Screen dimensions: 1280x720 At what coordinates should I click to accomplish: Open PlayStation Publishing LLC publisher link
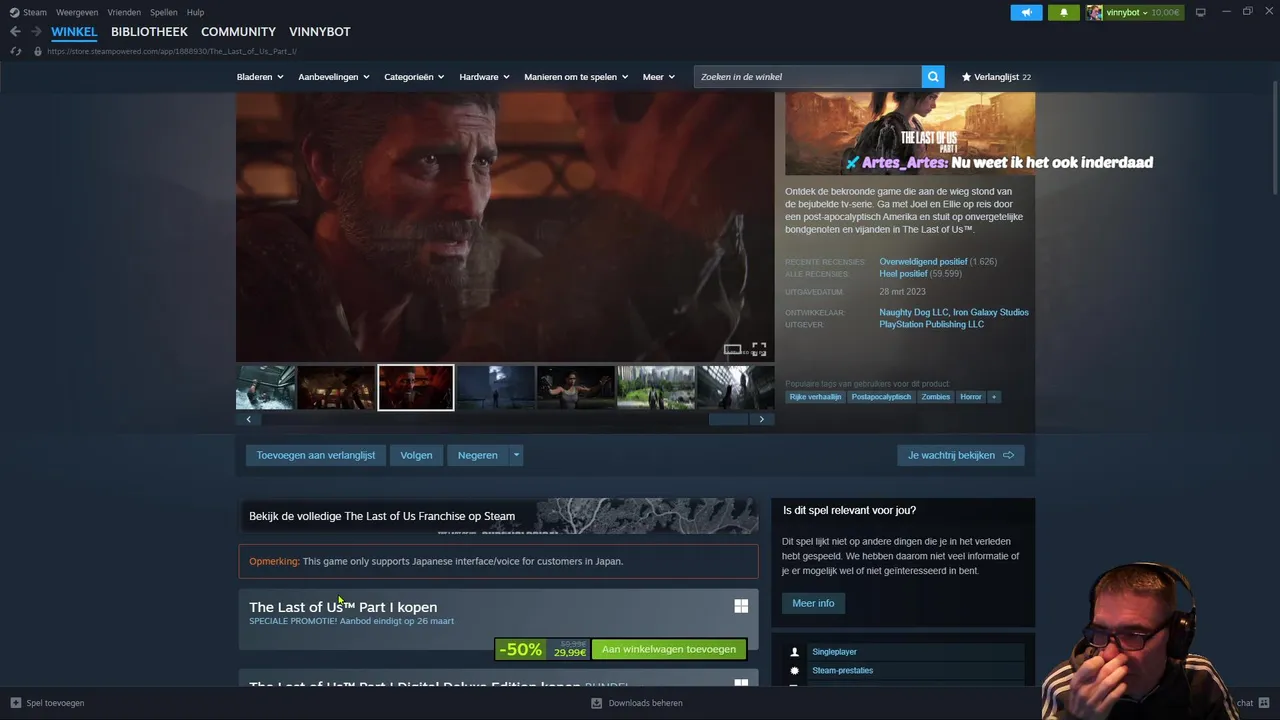(932, 324)
